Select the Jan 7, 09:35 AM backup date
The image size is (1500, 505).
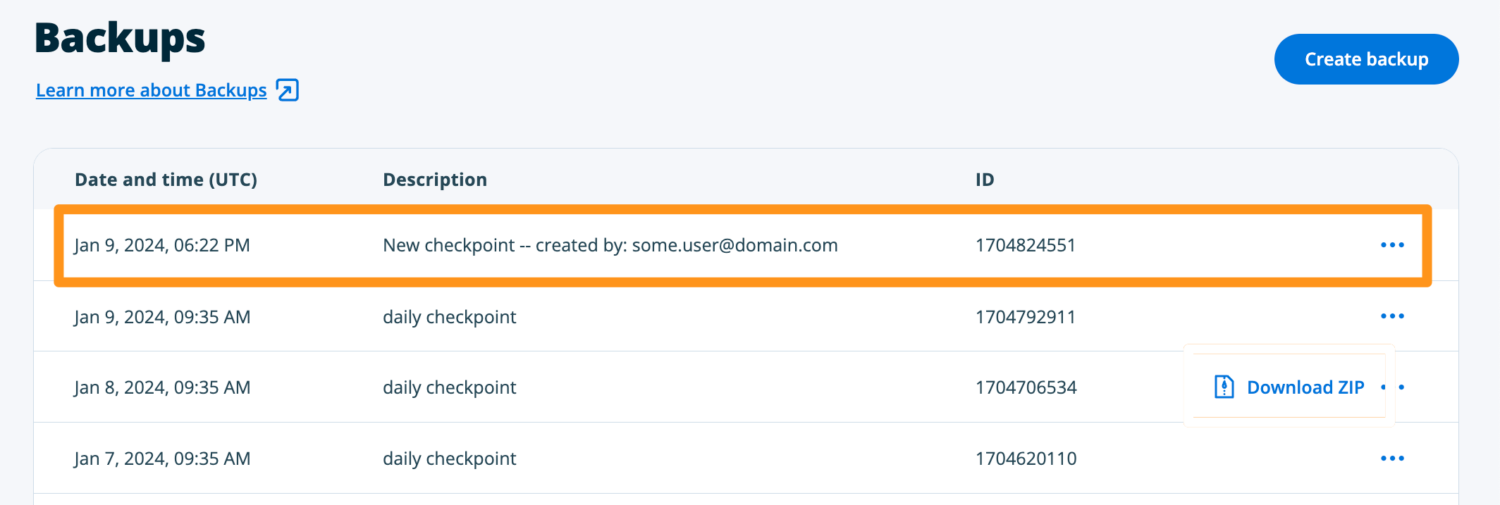coord(162,460)
